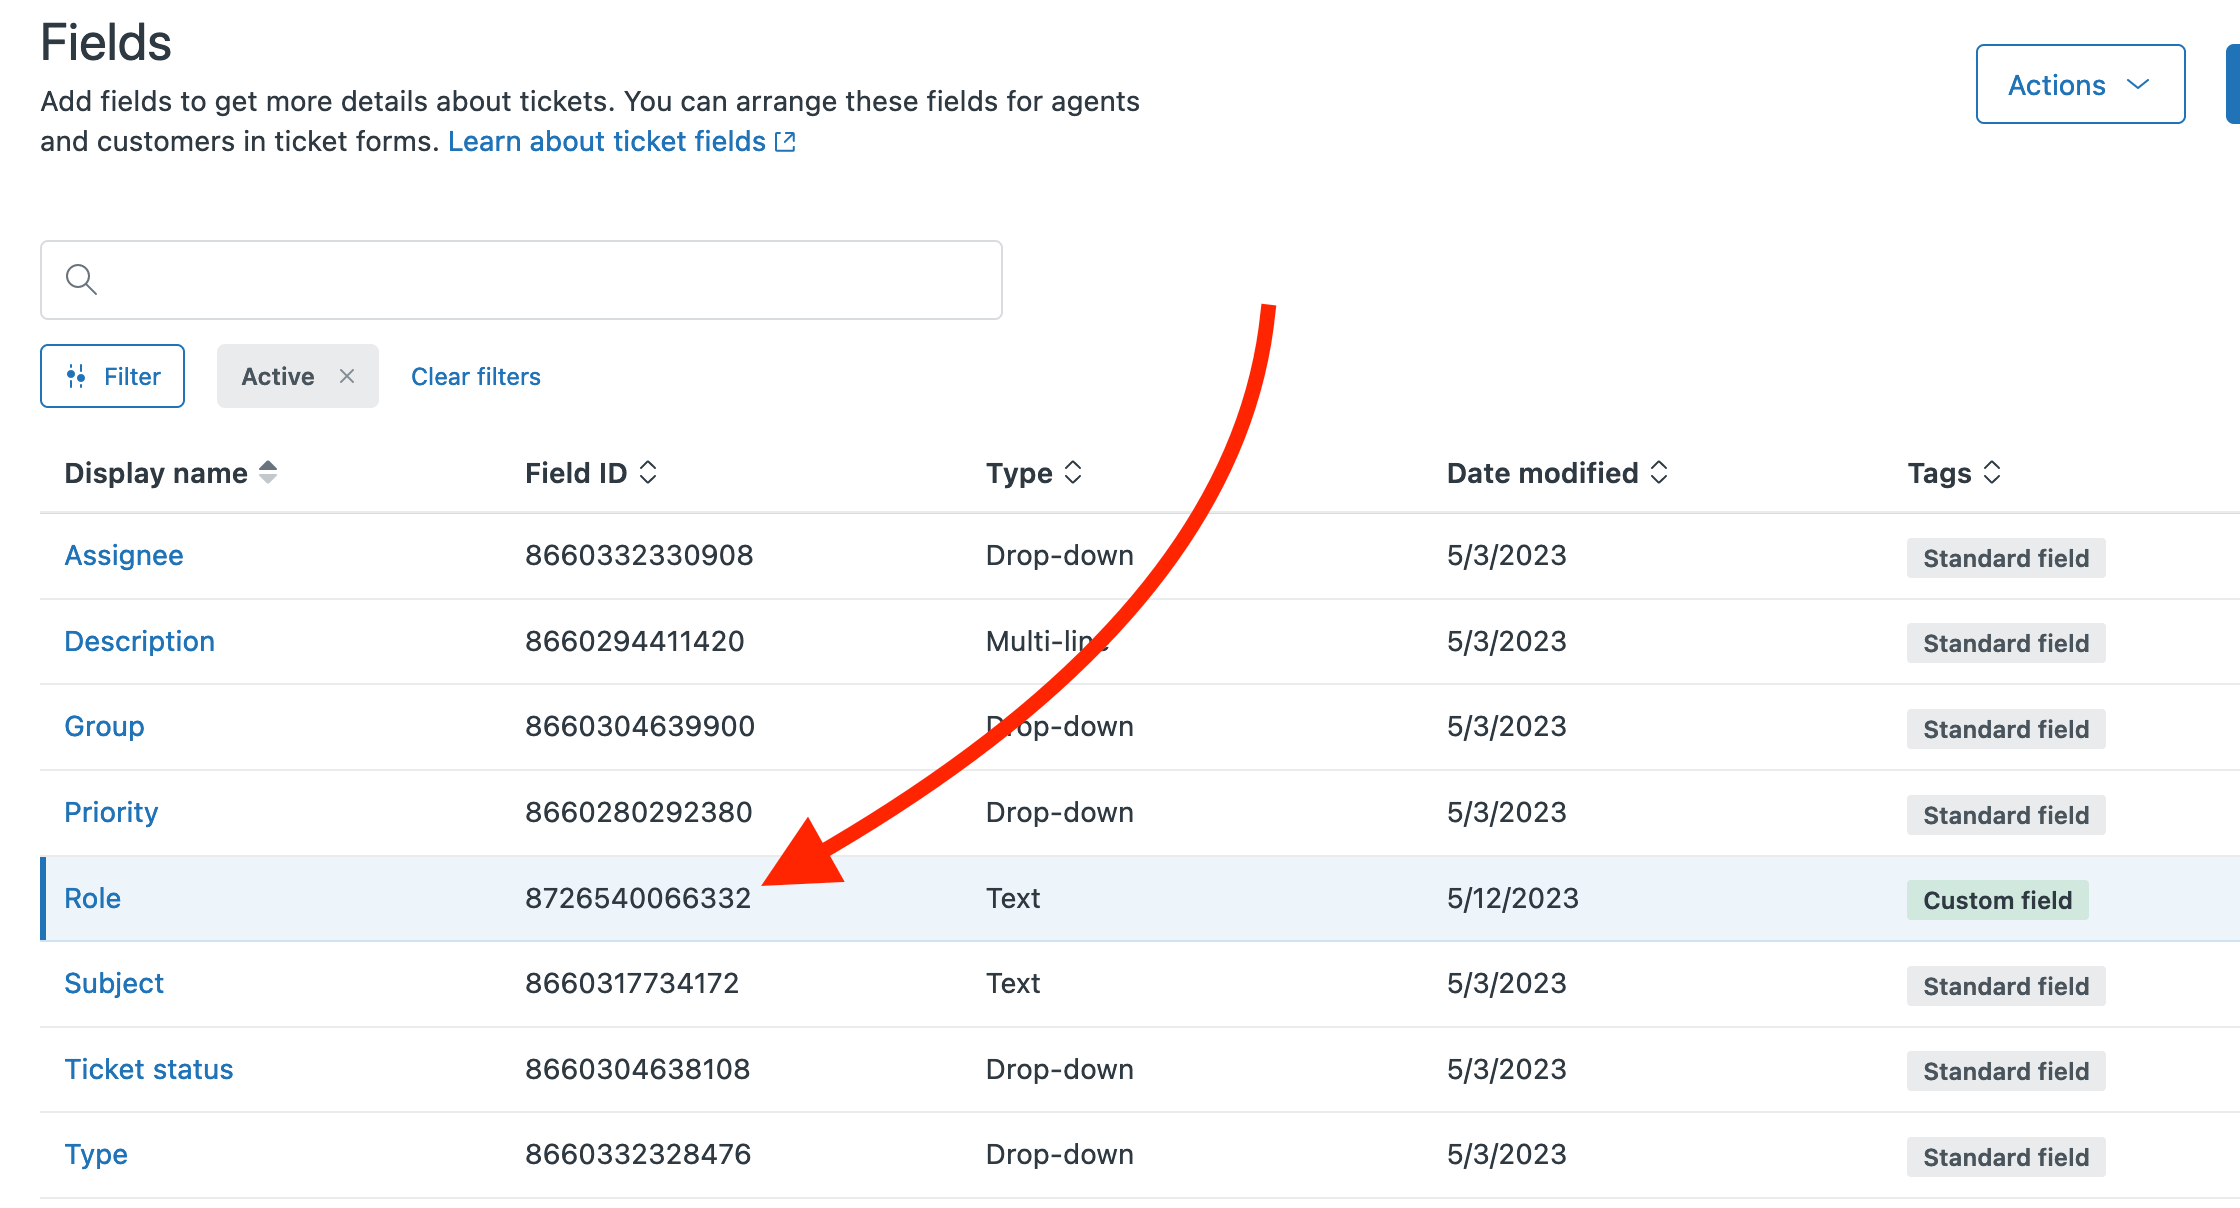Click Clear filters to reset filtering
The image size is (2240, 1208).
475,376
